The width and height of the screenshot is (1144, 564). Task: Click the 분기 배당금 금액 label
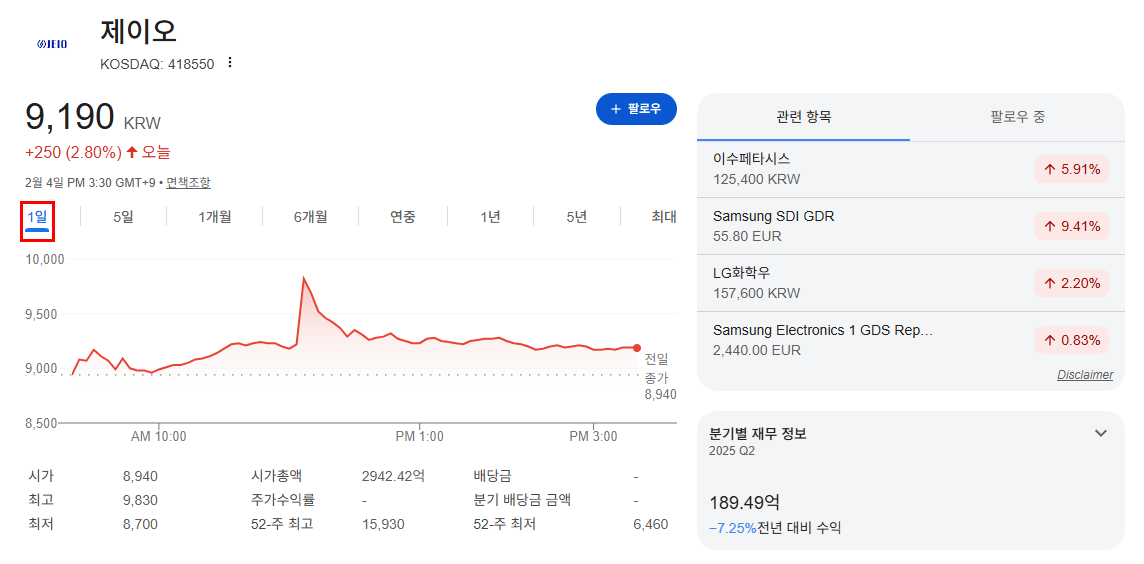pos(522,501)
